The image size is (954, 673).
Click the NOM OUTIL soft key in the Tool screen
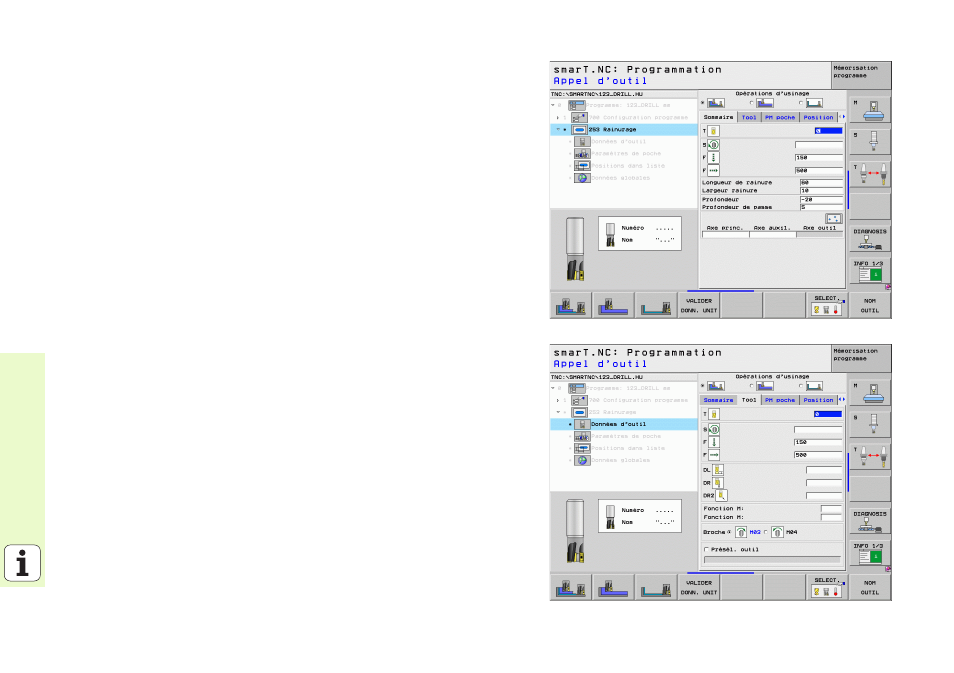pyautogui.click(x=870, y=588)
